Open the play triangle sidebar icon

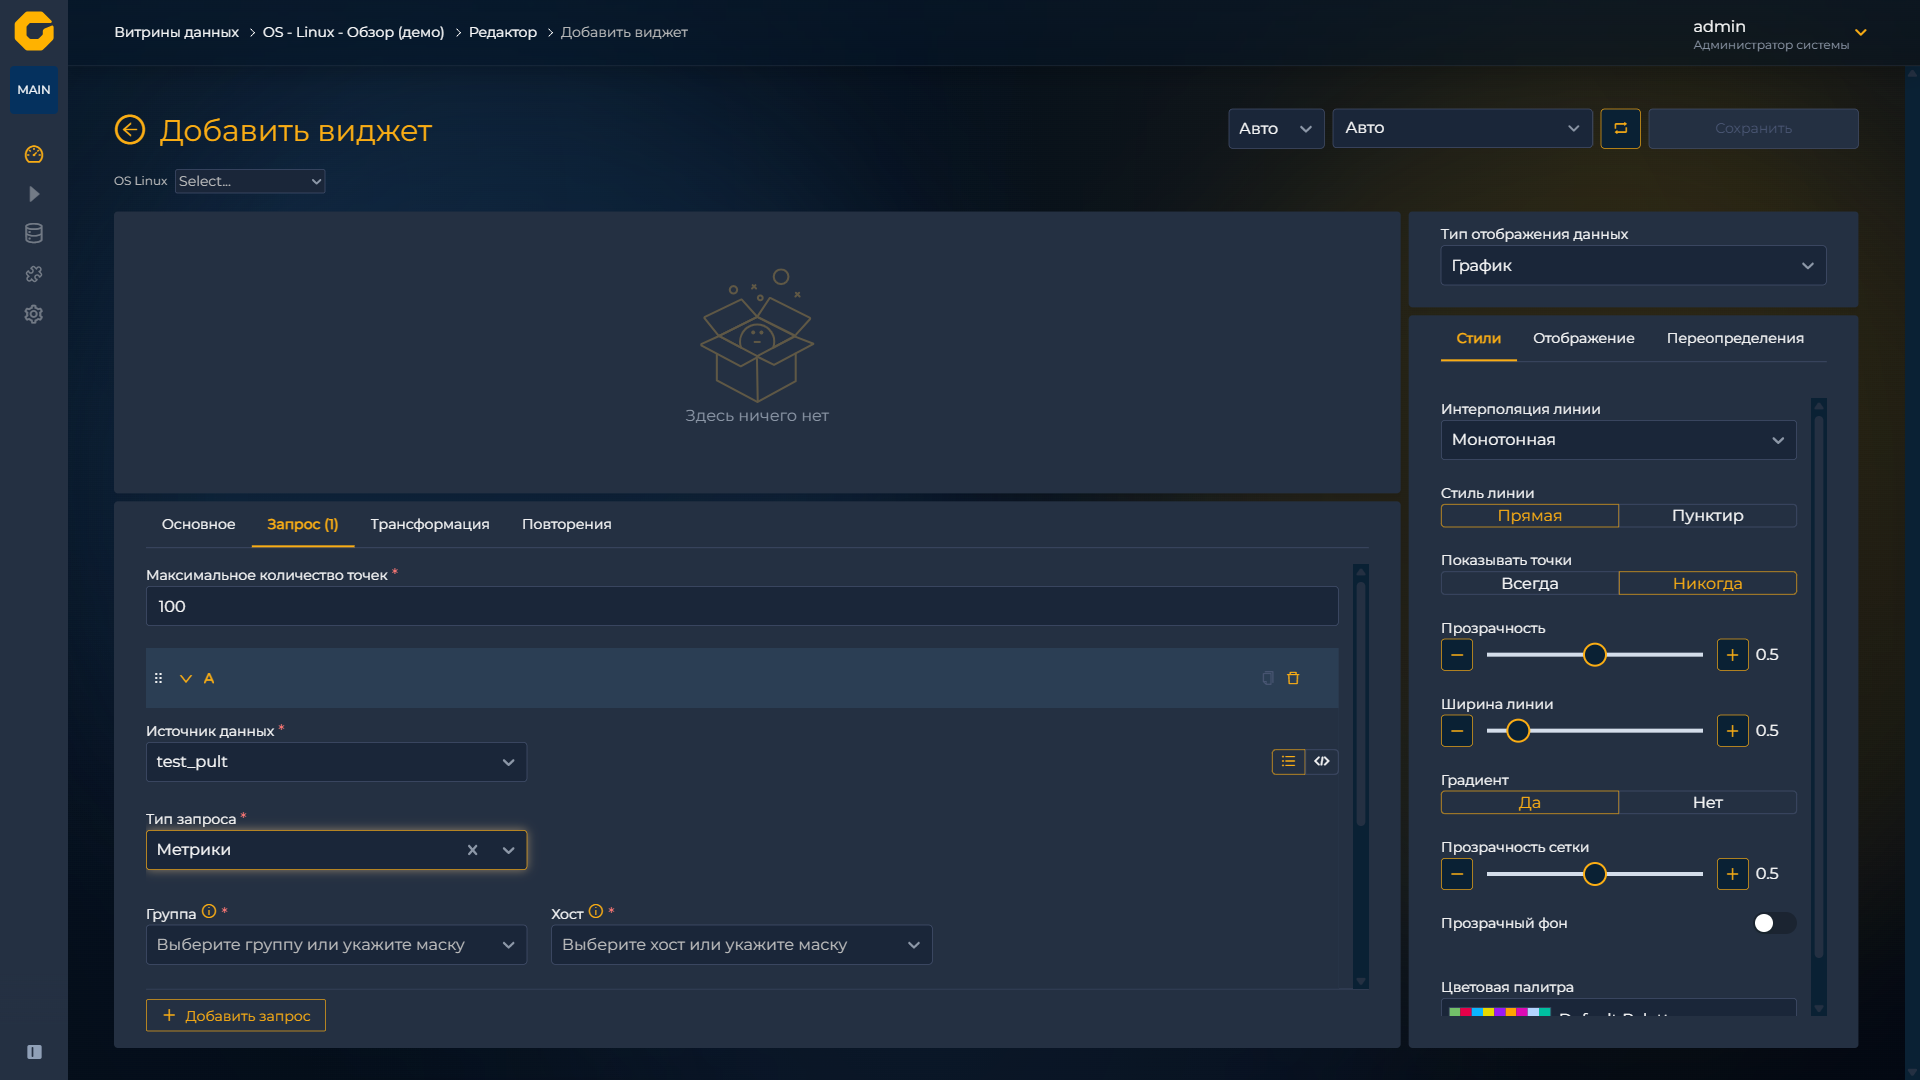coord(34,194)
